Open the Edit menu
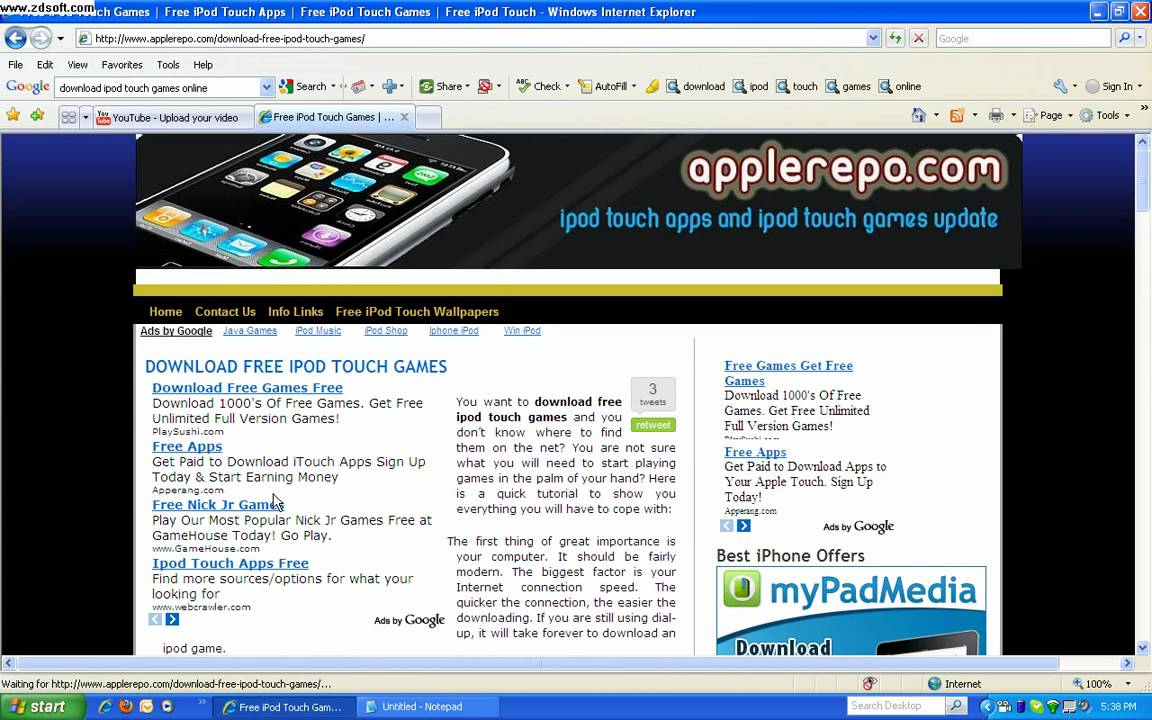1152x720 pixels. click(45, 65)
